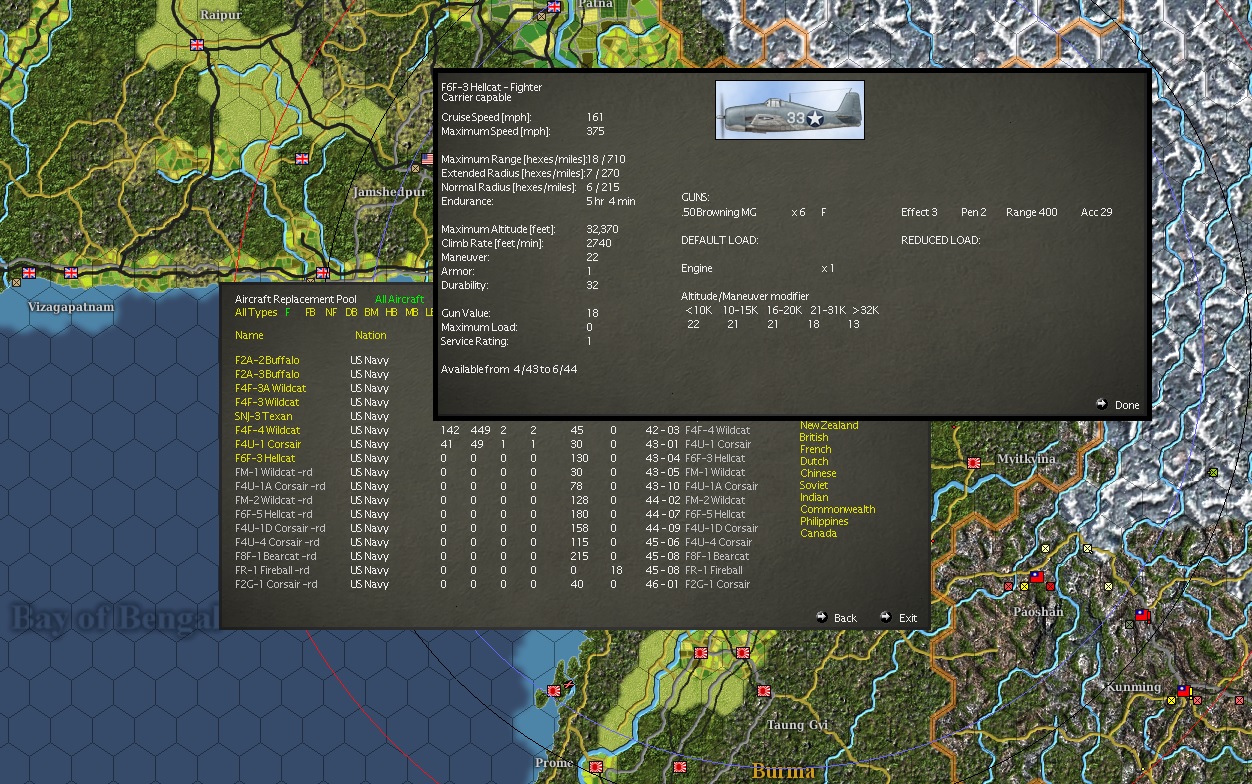
Task: Open F4F-3 Wildcat in the Name column
Action: (267, 402)
